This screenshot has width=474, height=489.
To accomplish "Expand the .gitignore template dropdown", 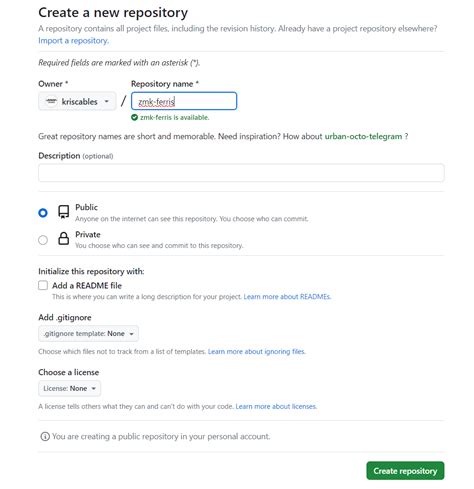I will pos(88,334).
